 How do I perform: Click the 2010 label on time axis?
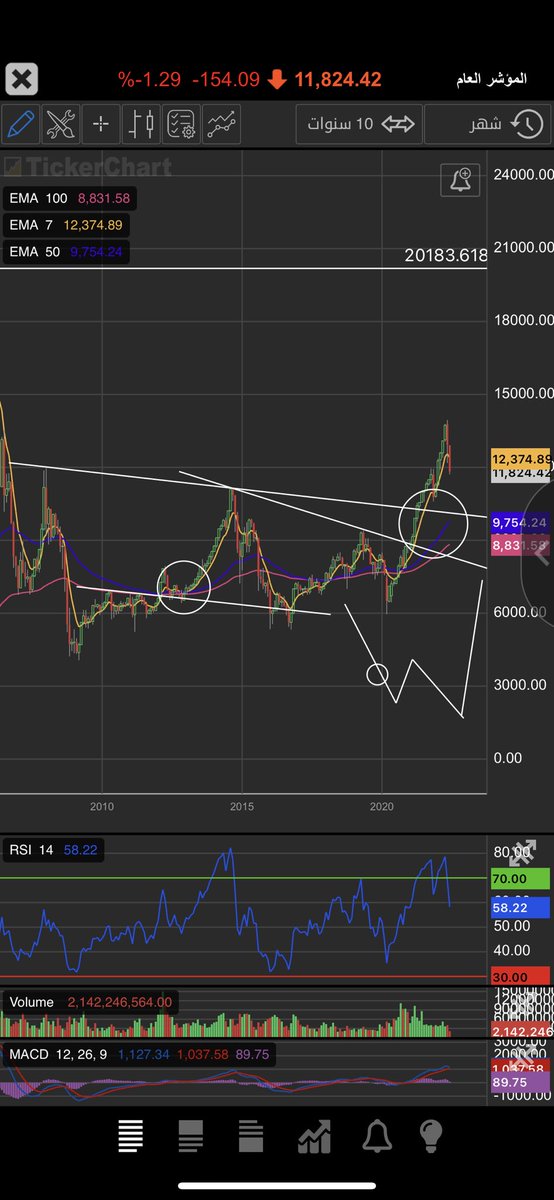(x=100, y=806)
